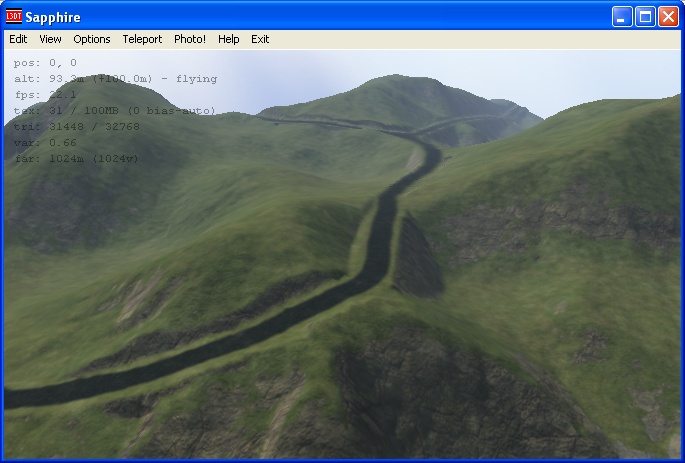Maximize the Sapphire window
This screenshot has height=463, width=685.
645,16
